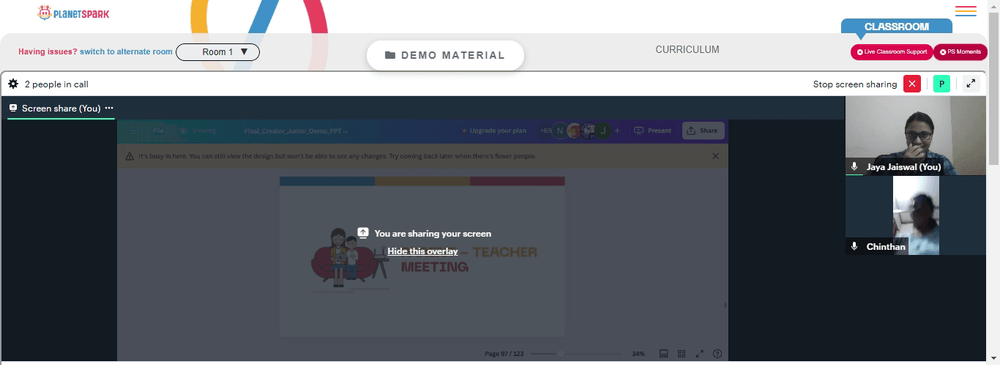Click Hide this overlay link
Screen dimensions: 1000x365
point(422,251)
